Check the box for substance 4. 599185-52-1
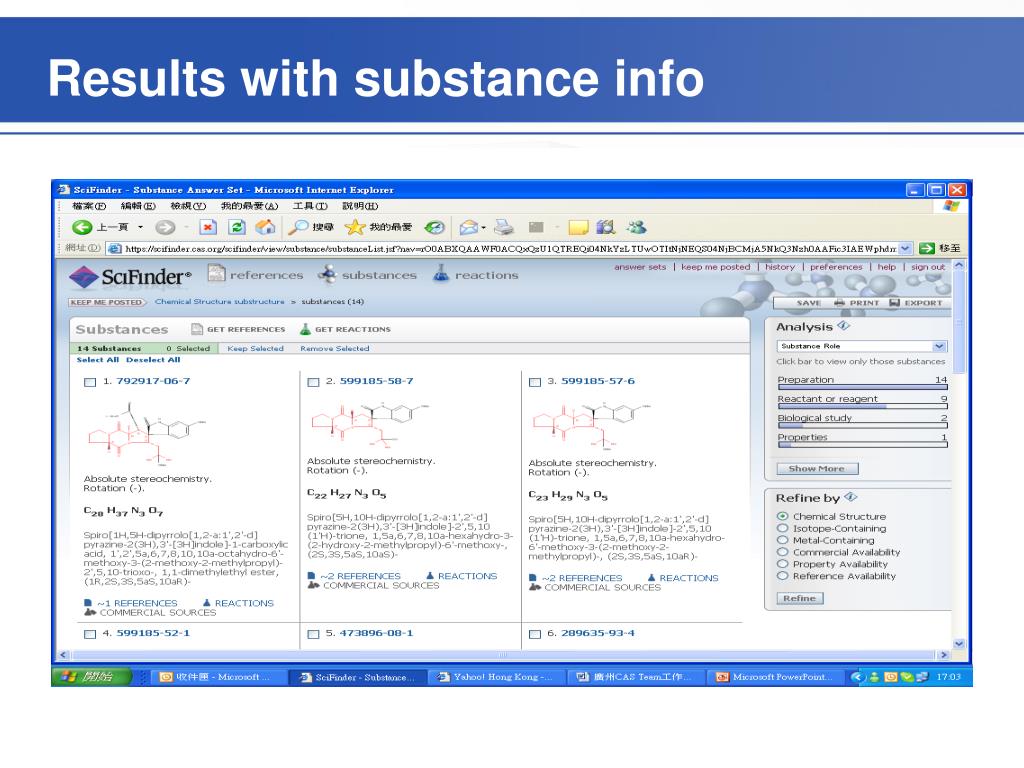This screenshot has height=768, width=1024. click(x=90, y=634)
